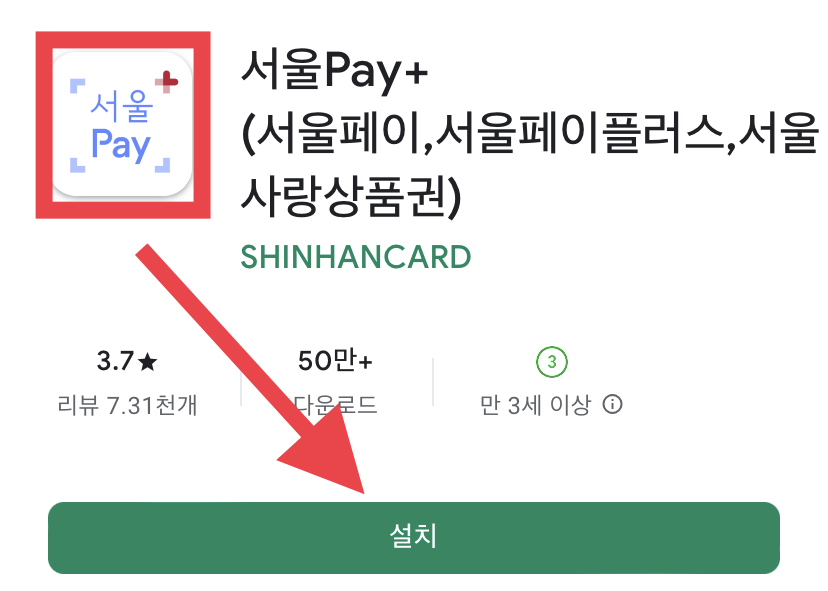Click the star icon next to 3.7
Screen dimensions: 828x591
[147, 362]
